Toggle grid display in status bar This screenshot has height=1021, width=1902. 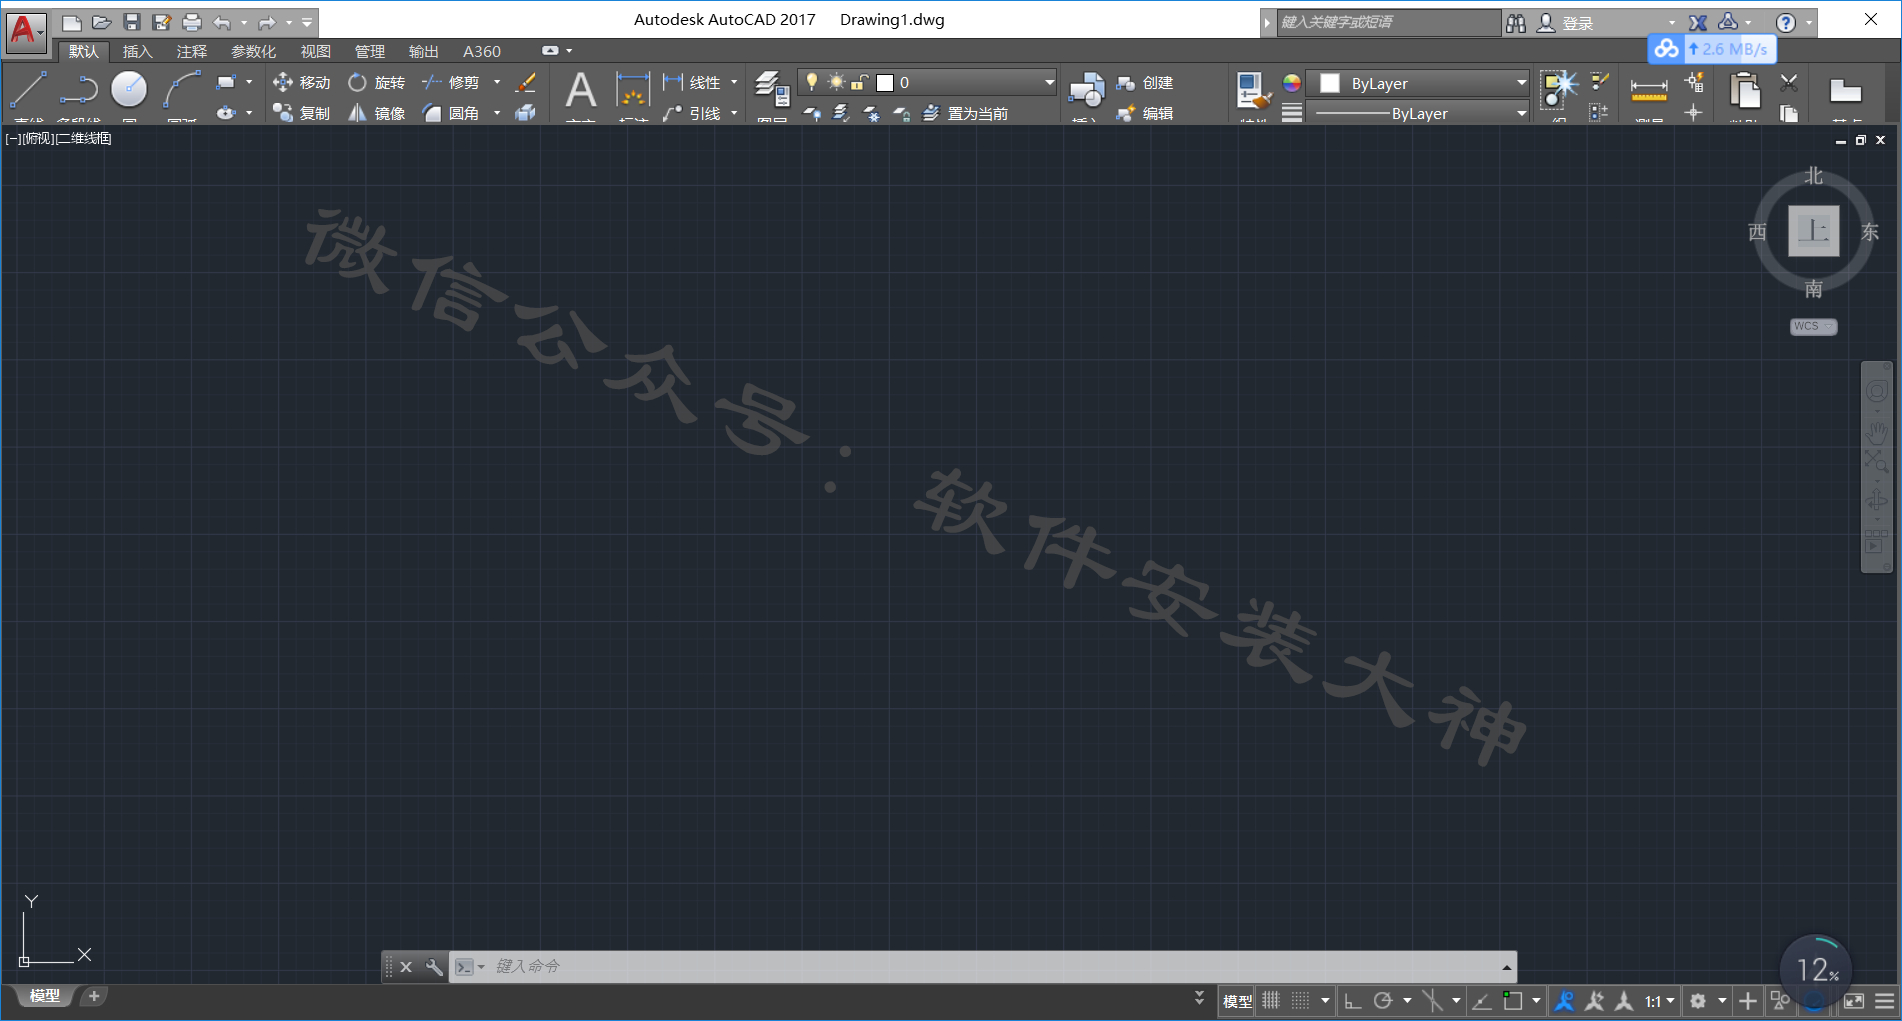tap(1271, 1000)
